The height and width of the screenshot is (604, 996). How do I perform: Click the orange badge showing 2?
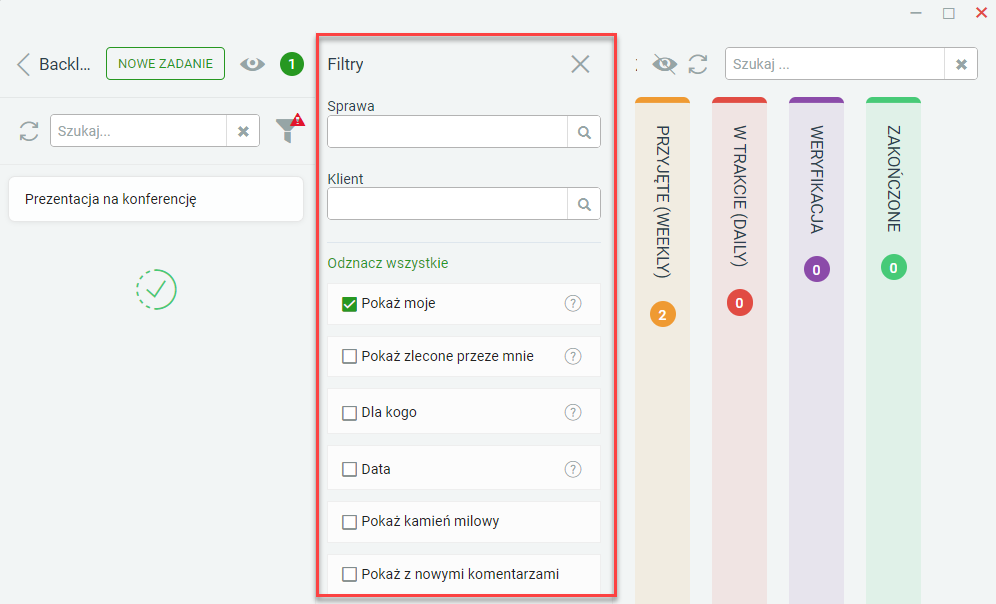click(663, 314)
